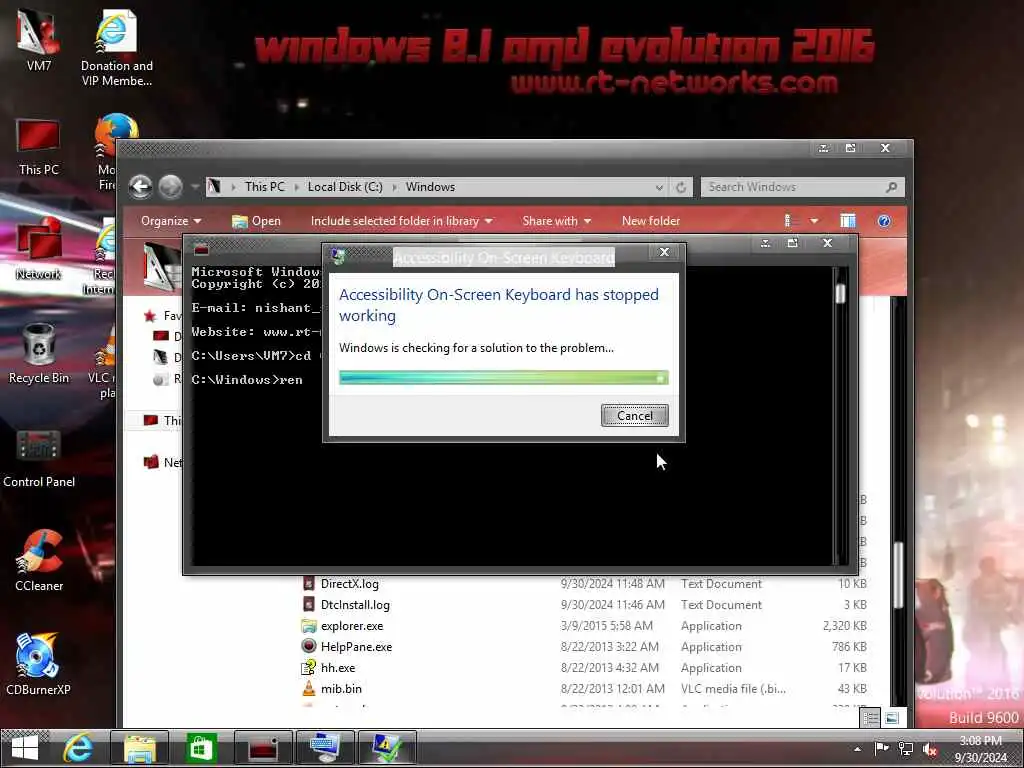The width and height of the screenshot is (1024, 768).
Task: Open the Windows Start button
Action: click(x=25, y=748)
